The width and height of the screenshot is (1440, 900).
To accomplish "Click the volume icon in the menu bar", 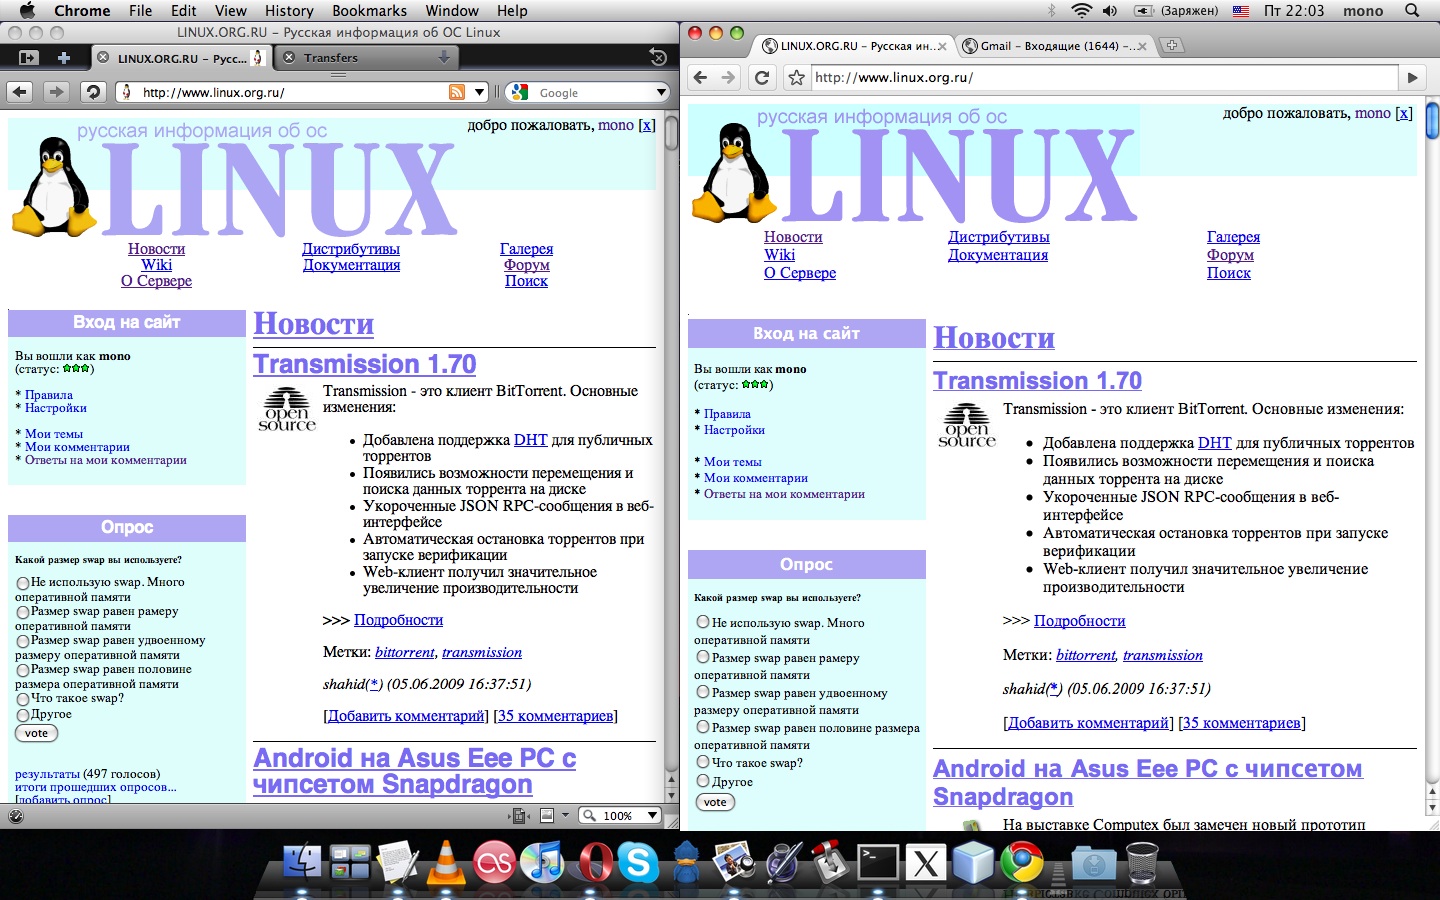I will coord(1110,11).
